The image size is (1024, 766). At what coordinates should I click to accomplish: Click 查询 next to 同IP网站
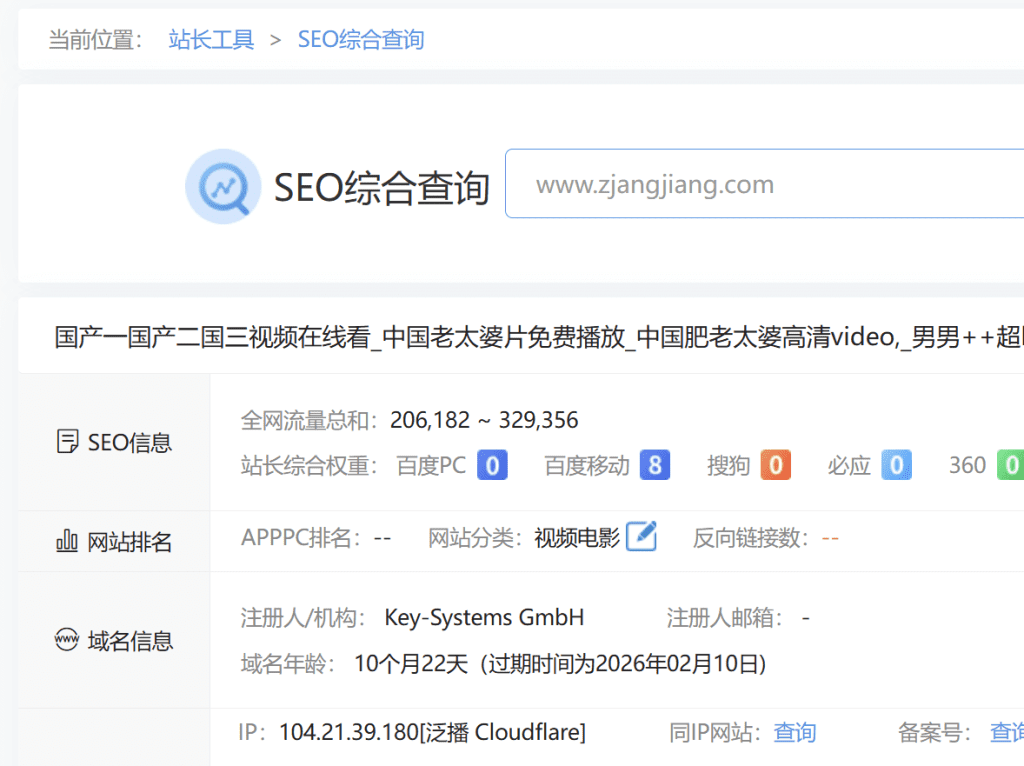click(x=795, y=733)
